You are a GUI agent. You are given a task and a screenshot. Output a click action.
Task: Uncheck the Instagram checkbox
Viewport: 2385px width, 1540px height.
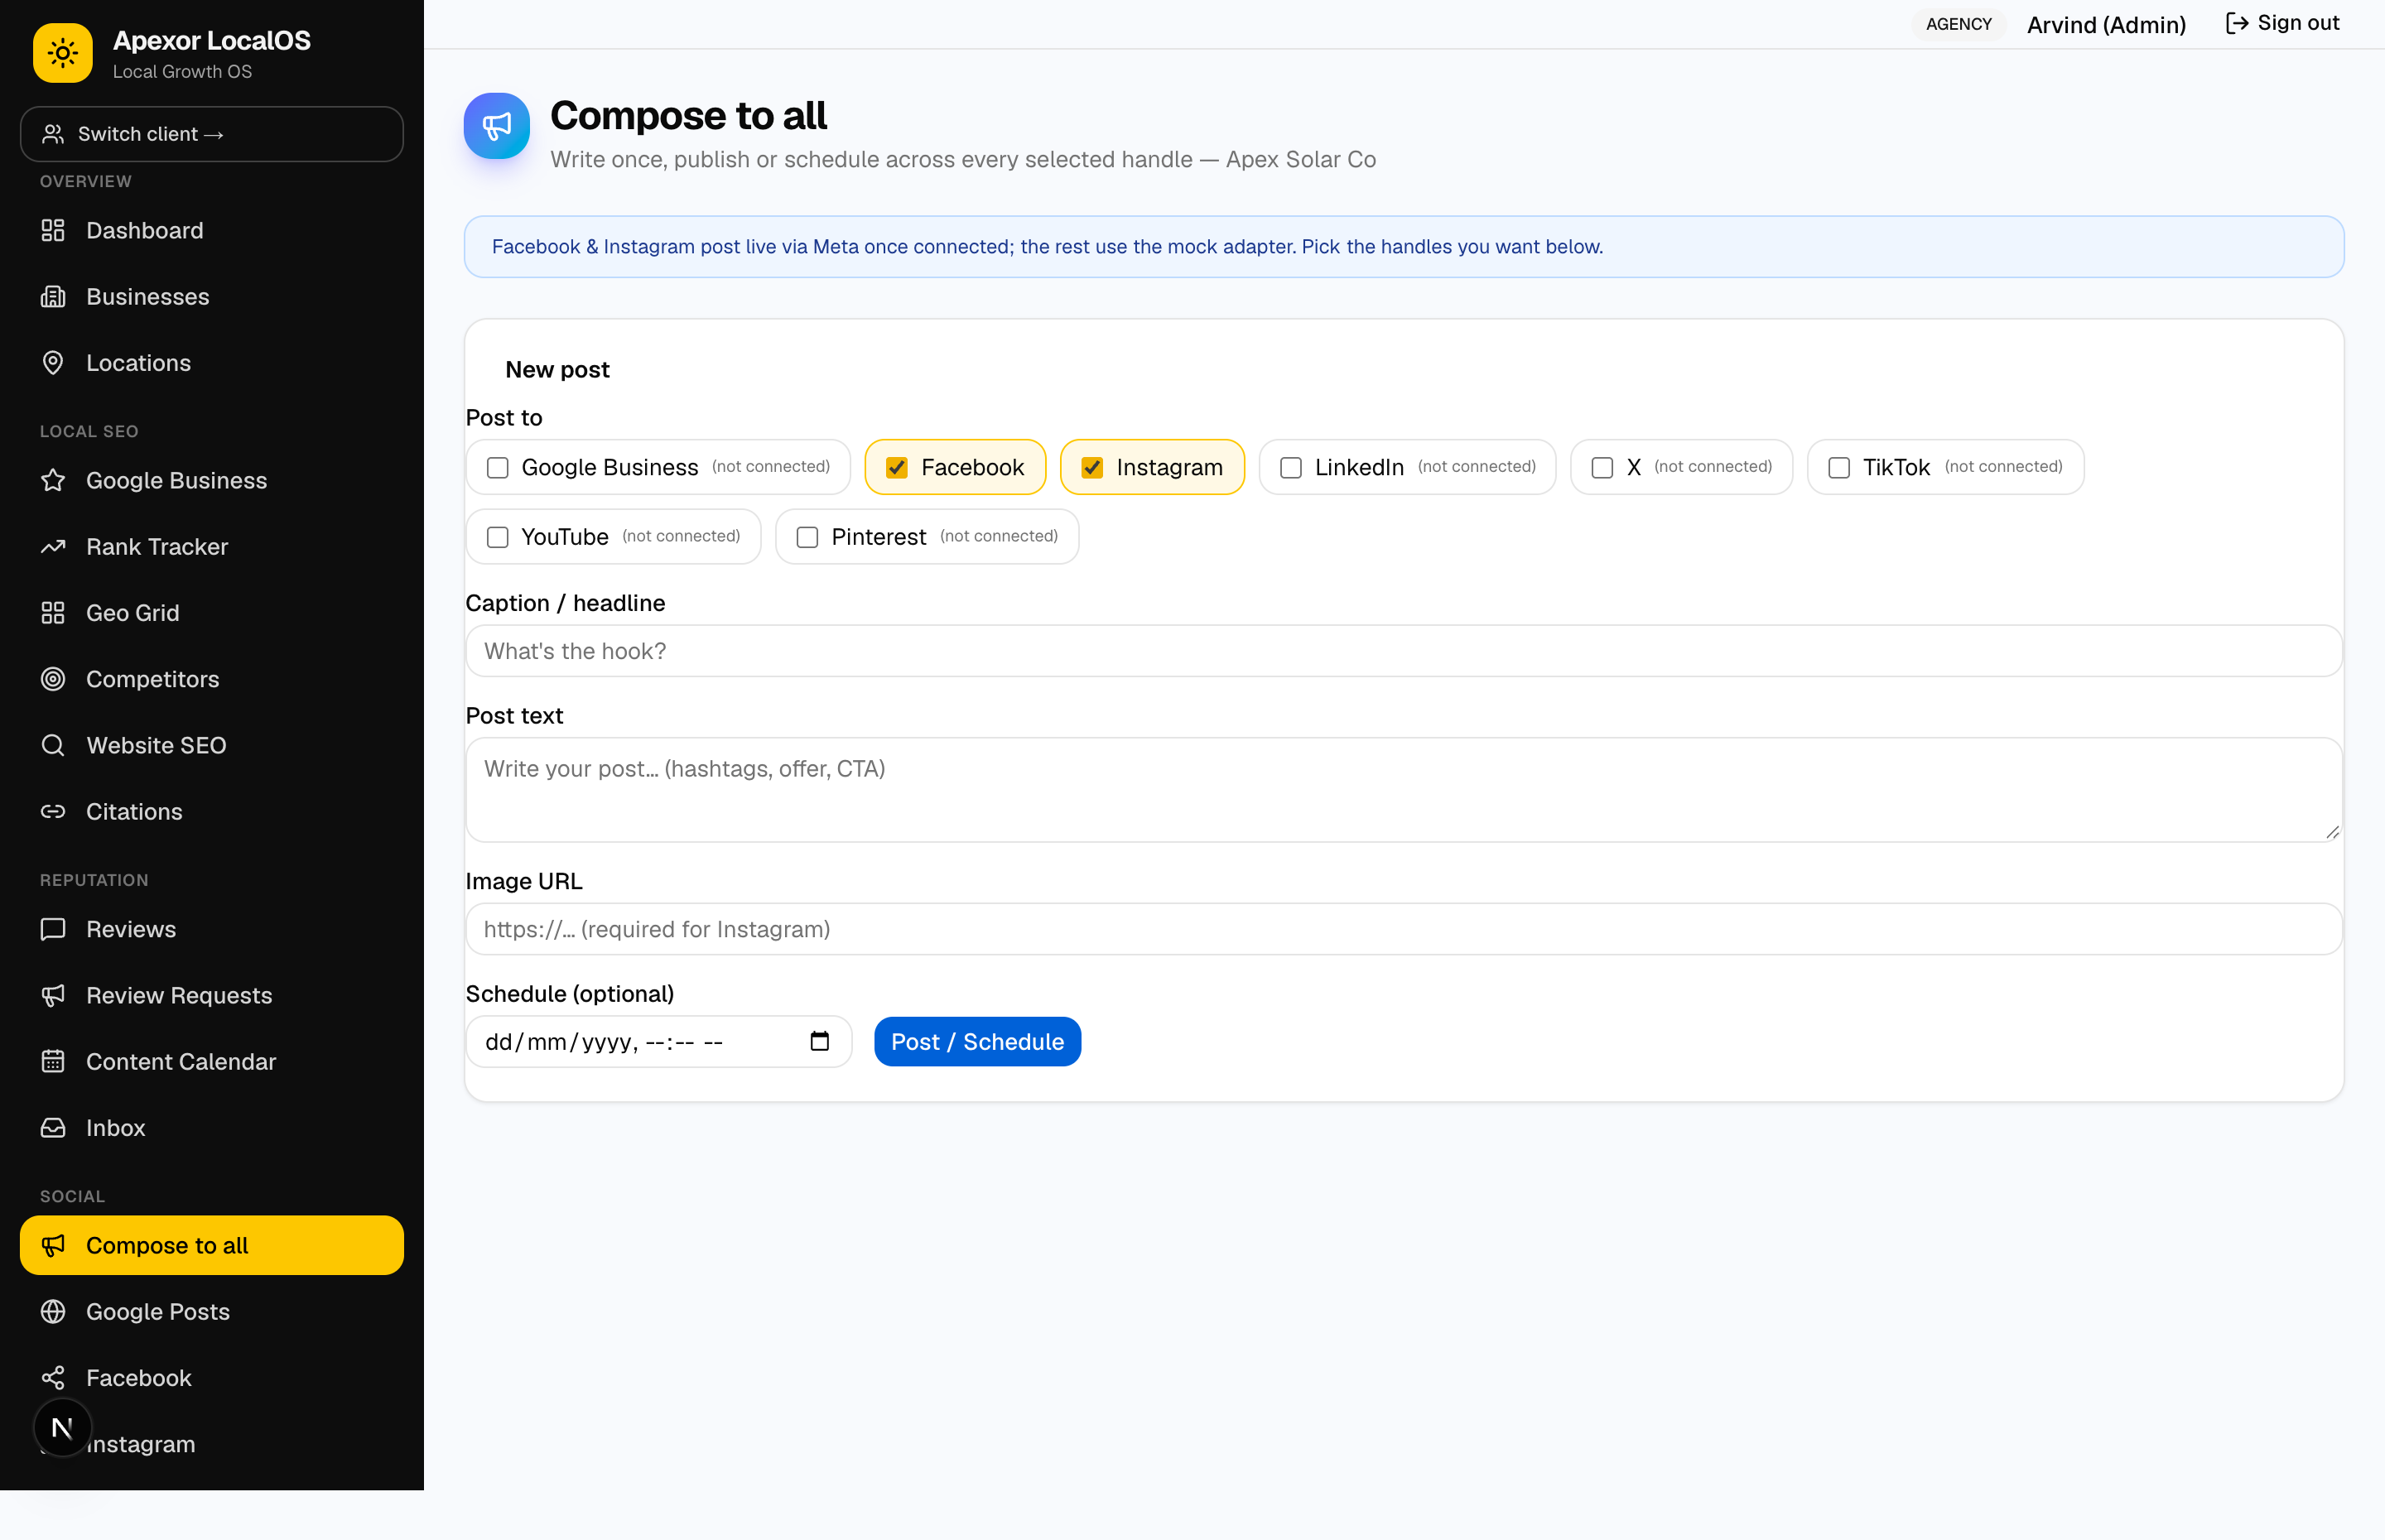point(1092,467)
